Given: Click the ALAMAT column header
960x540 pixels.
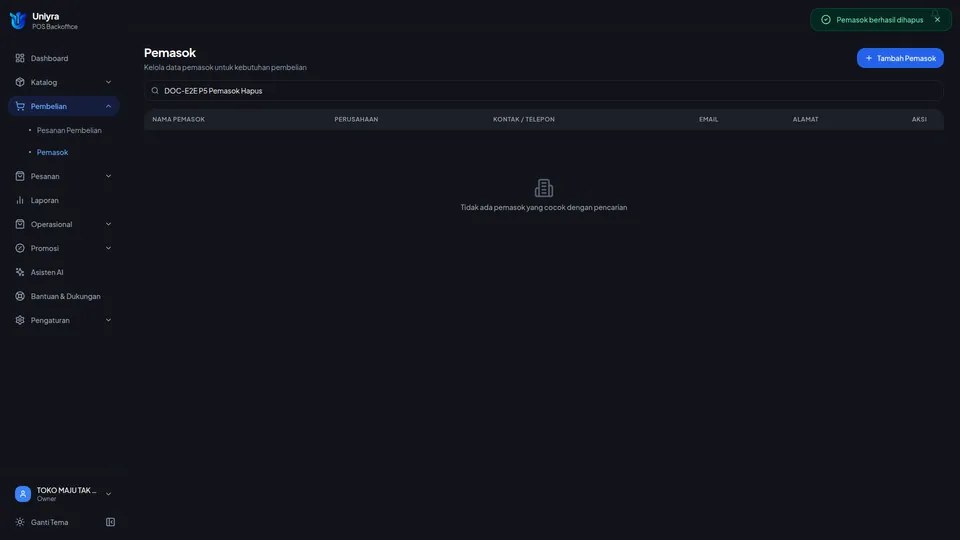Looking at the screenshot, I should (x=806, y=119).
